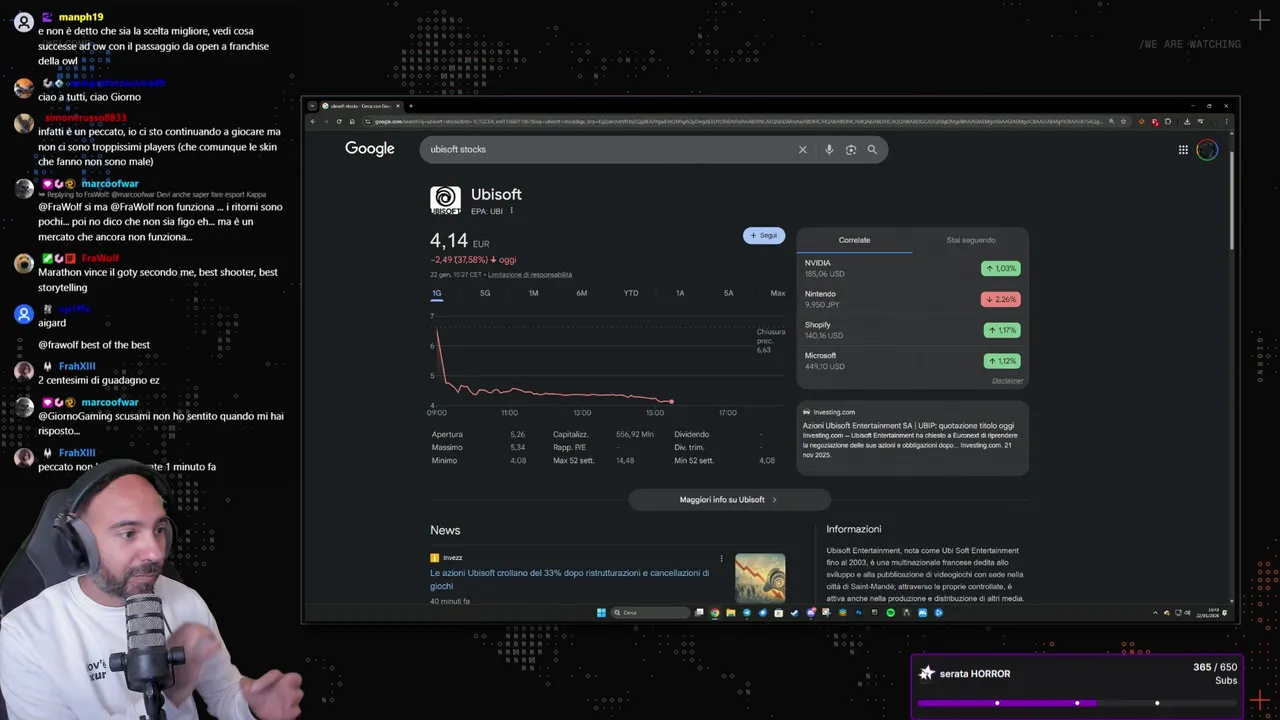Open Chrome from the Windows taskbar
The width and height of the screenshot is (1280, 720).
point(715,613)
